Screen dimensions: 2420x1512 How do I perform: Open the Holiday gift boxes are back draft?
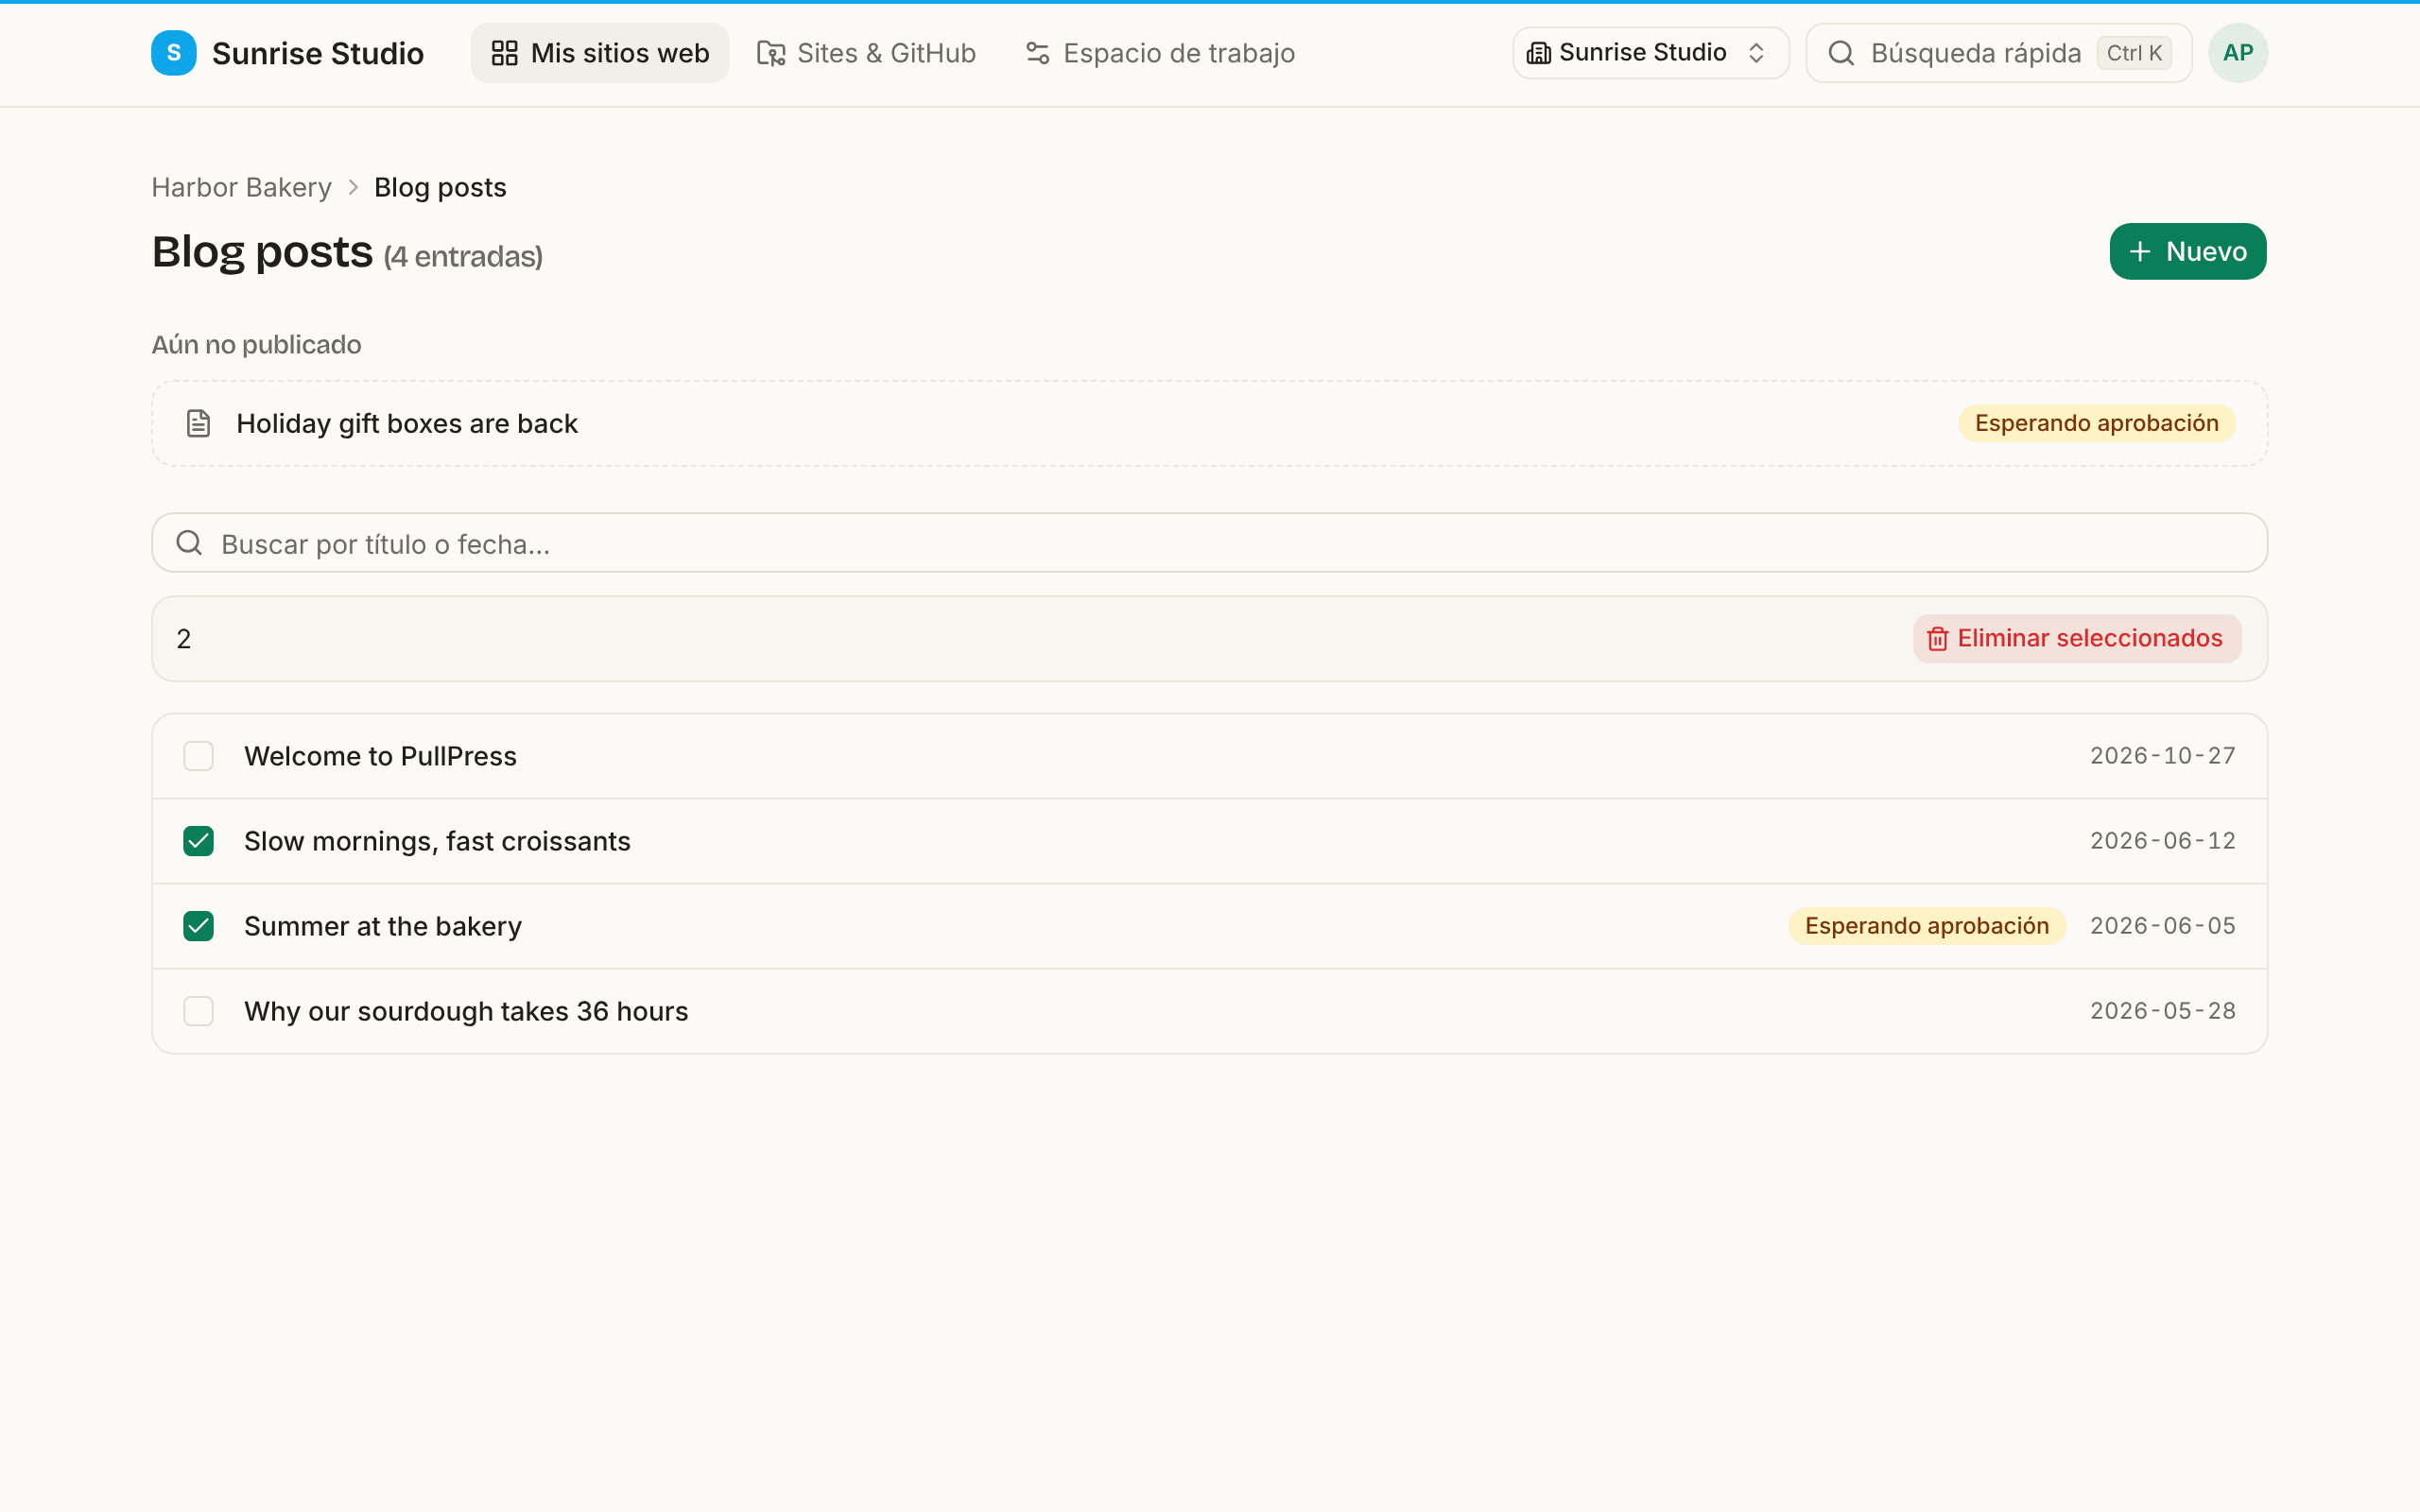pos(1209,423)
